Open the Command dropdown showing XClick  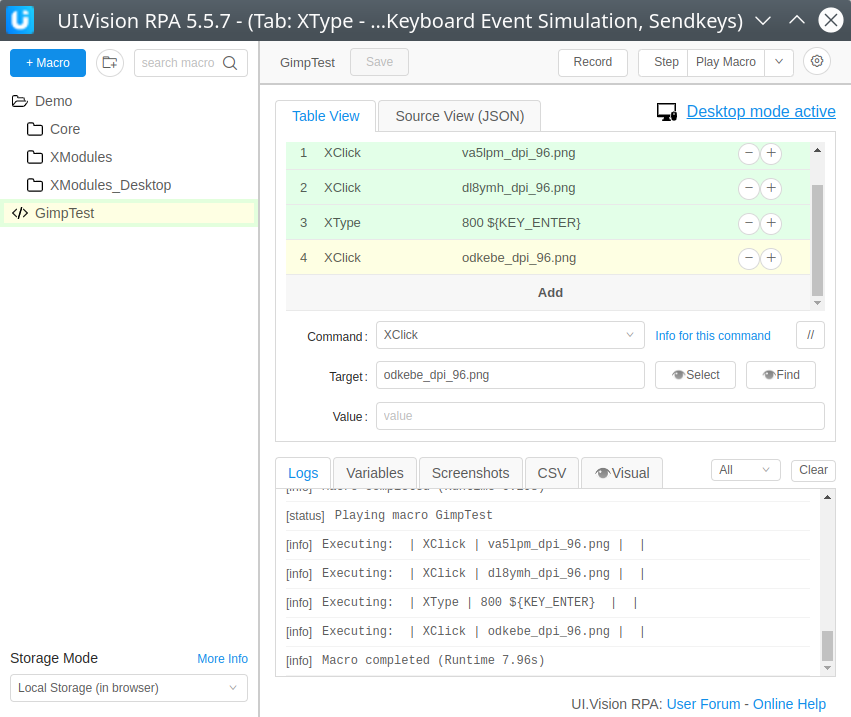click(510, 336)
